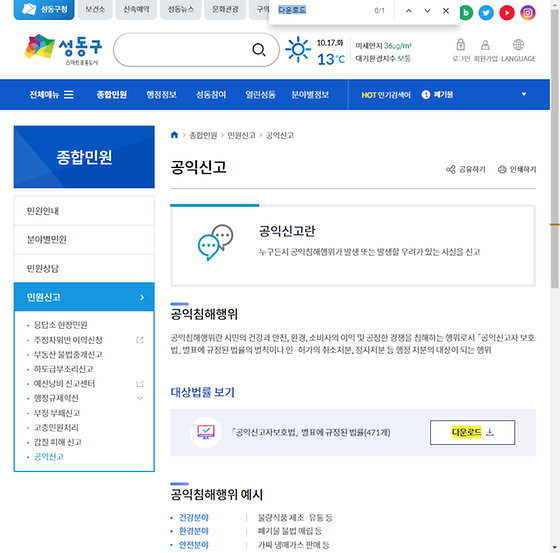This screenshot has width=560, height=553.
Task: Open the 열린성동 main menu
Action: [260, 95]
